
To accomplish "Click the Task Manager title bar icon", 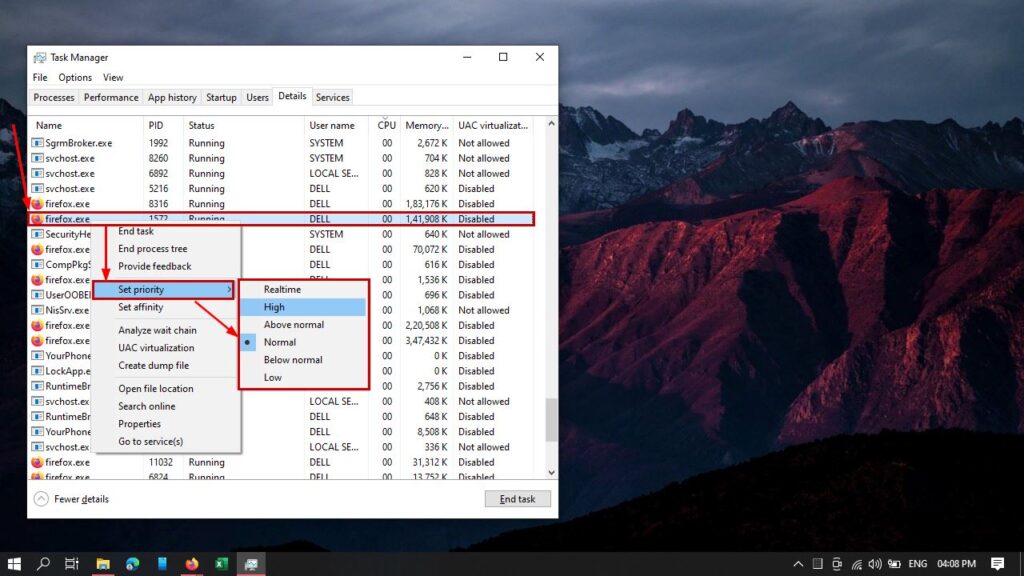I will point(40,57).
